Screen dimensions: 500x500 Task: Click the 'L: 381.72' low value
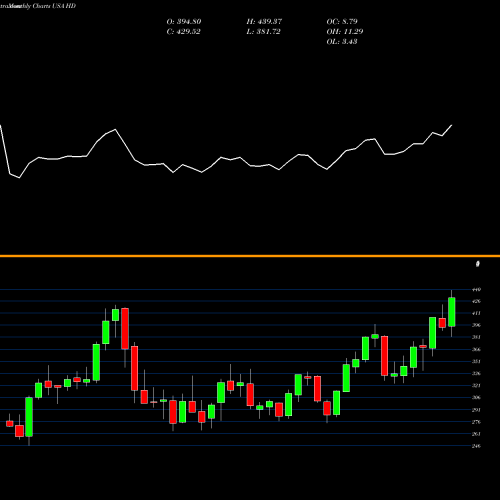263,32
